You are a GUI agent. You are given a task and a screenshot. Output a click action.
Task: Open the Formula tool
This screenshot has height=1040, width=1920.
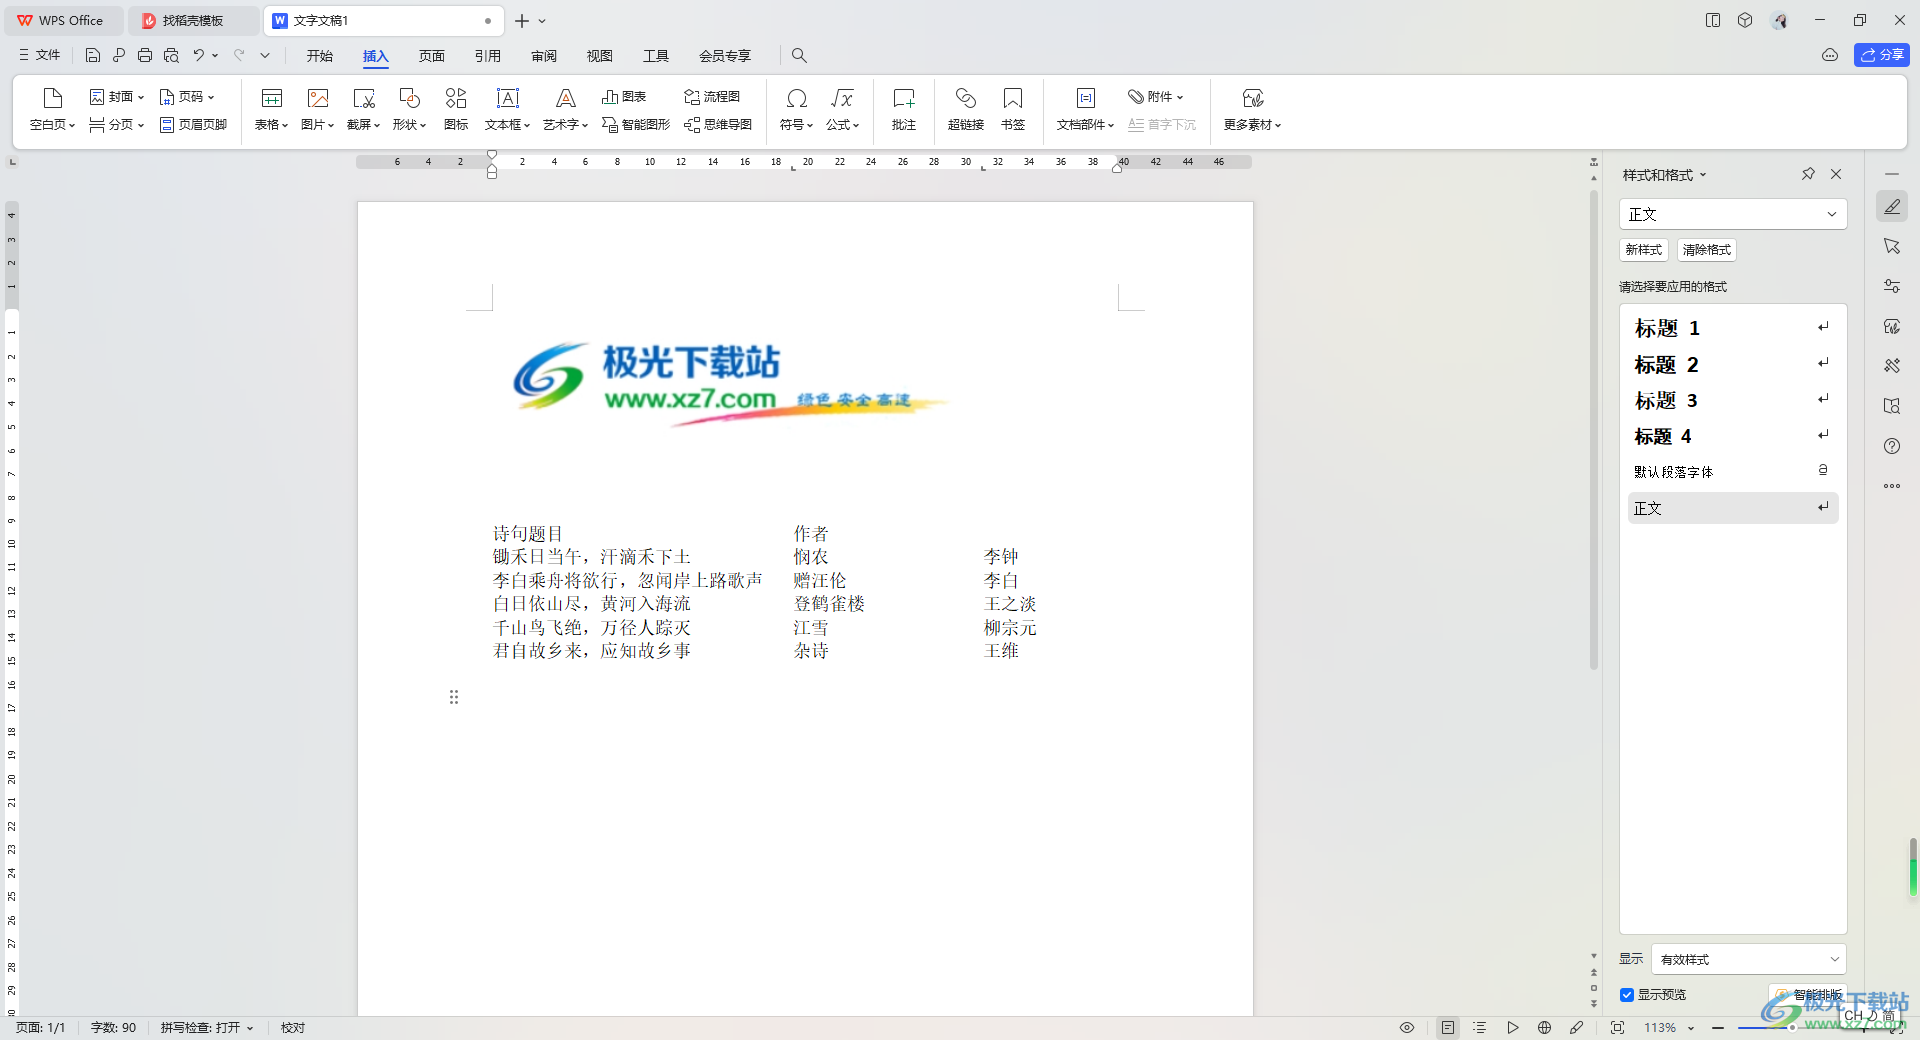coord(842,109)
